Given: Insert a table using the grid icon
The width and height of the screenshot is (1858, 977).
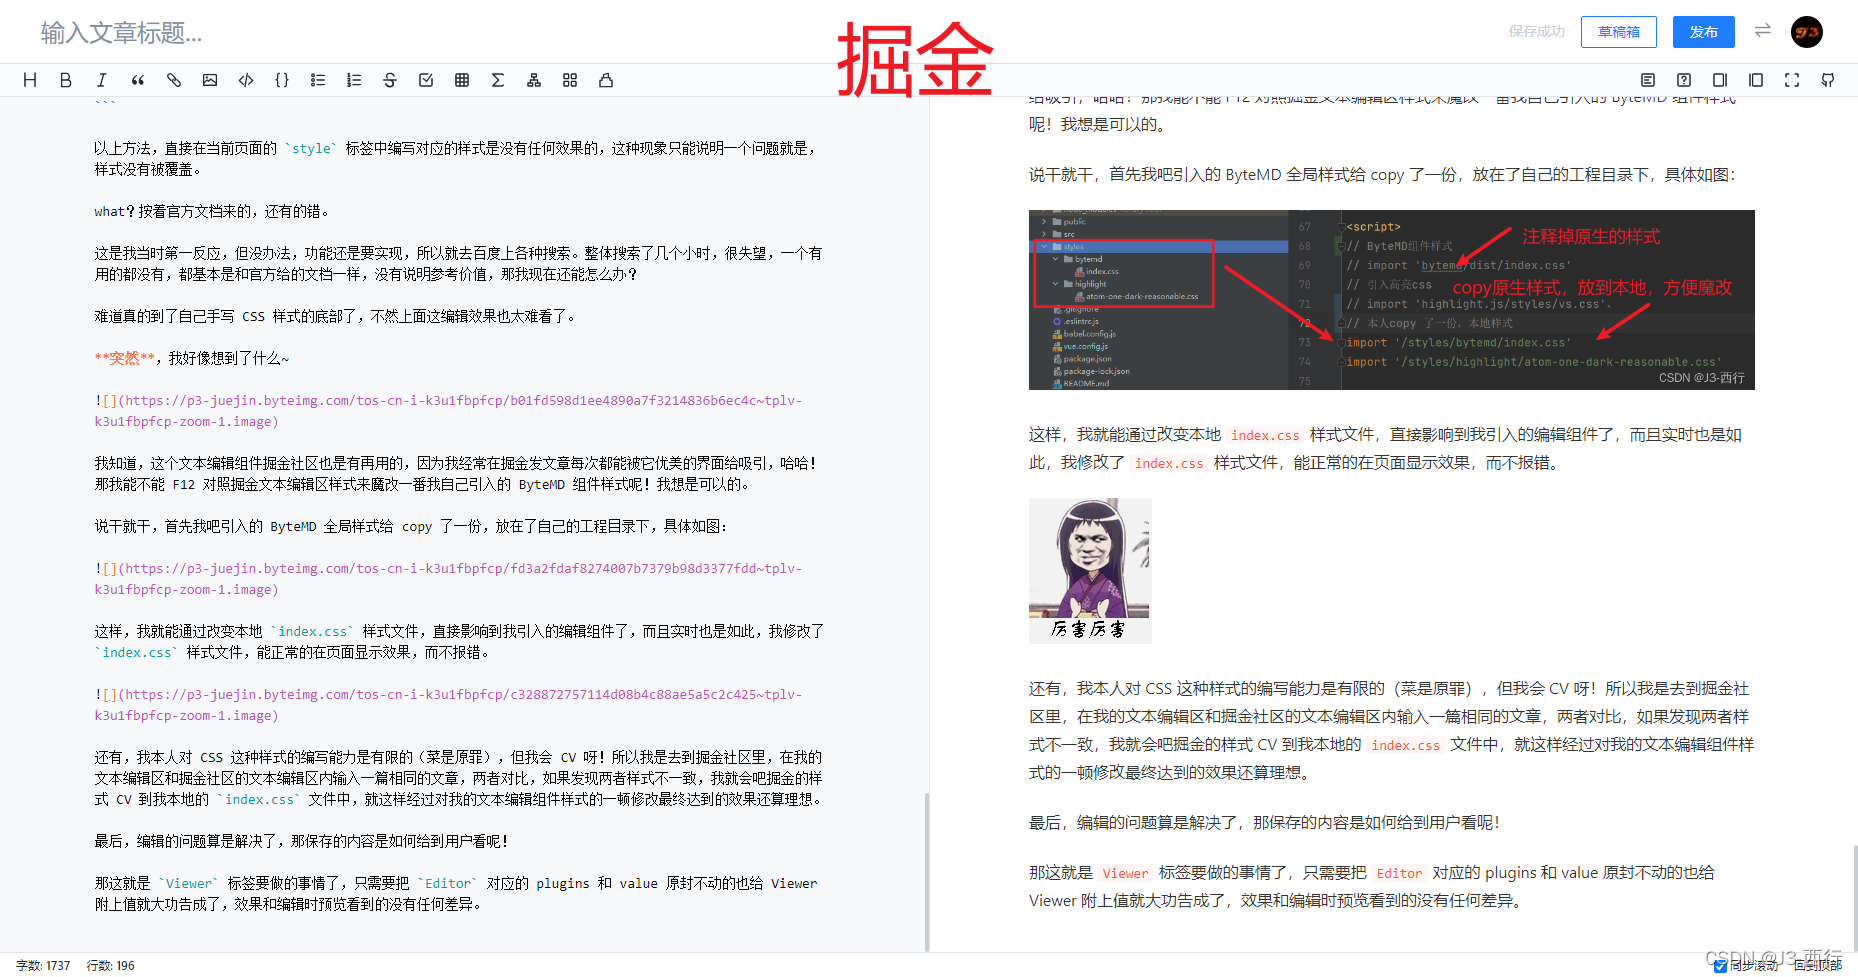Looking at the screenshot, I should click(462, 80).
